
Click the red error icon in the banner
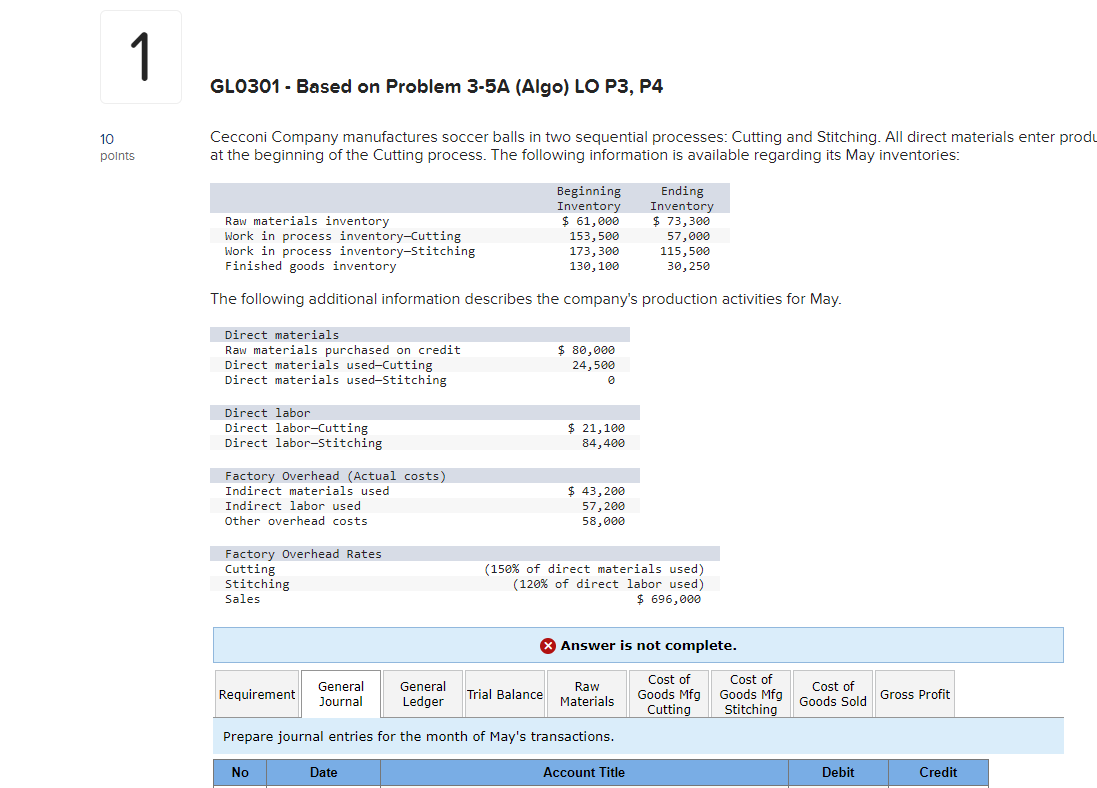click(x=548, y=645)
